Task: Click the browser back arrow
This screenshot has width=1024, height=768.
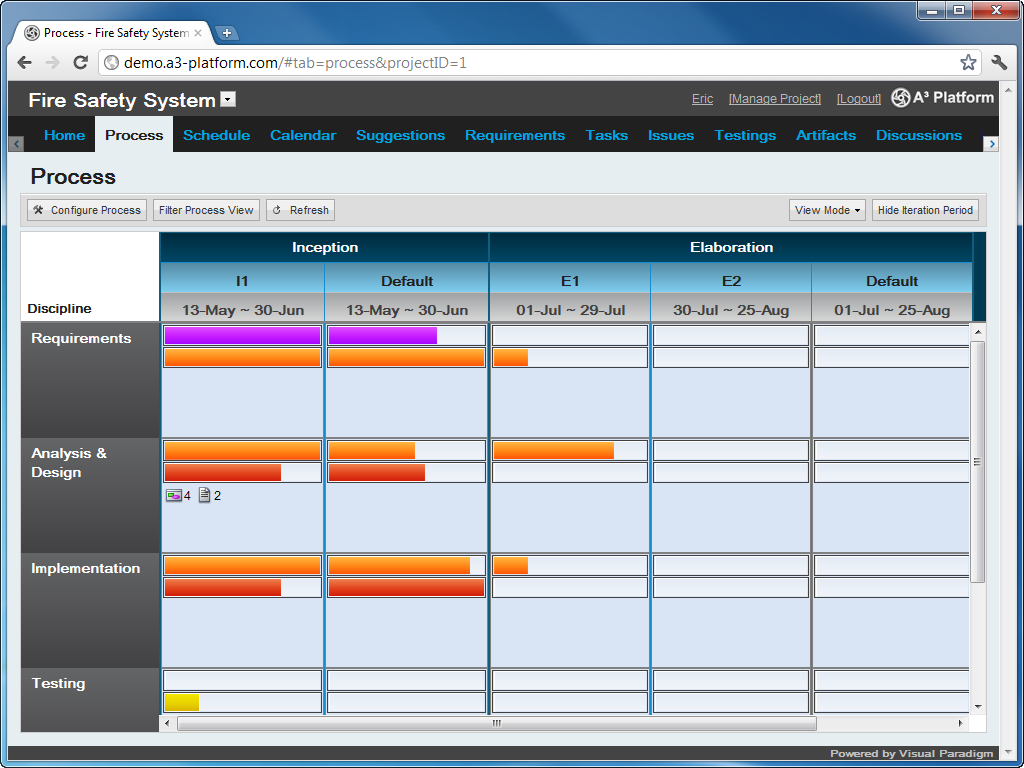Action: click(x=25, y=63)
